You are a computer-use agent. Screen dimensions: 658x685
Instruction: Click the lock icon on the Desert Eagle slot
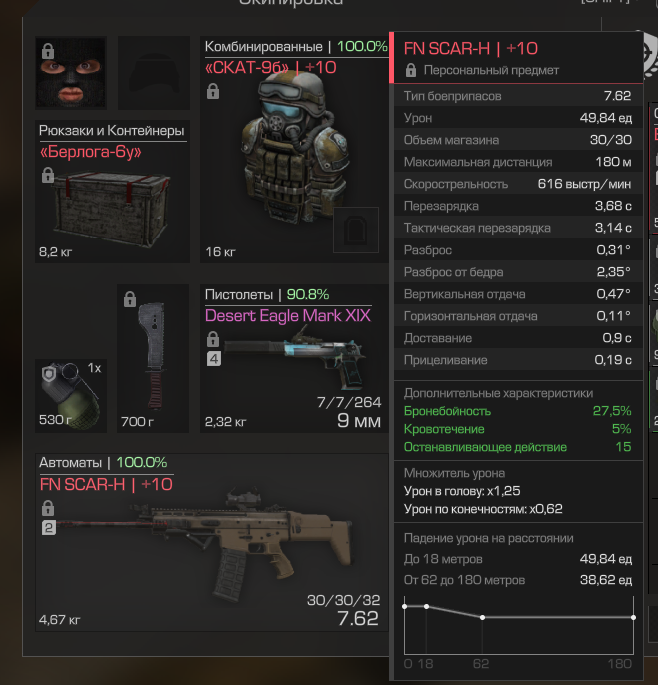(x=213, y=339)
